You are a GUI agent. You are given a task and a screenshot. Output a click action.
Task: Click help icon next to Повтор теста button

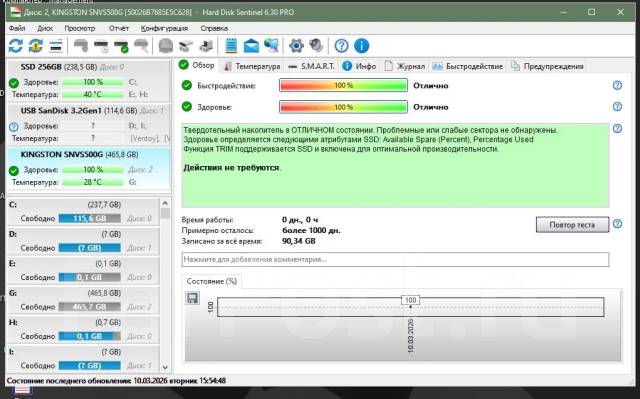617,224
